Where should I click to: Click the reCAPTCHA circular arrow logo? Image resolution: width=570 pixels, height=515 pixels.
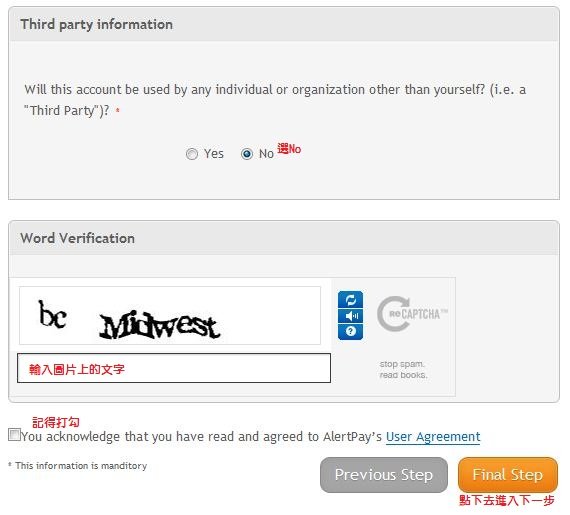394,314
